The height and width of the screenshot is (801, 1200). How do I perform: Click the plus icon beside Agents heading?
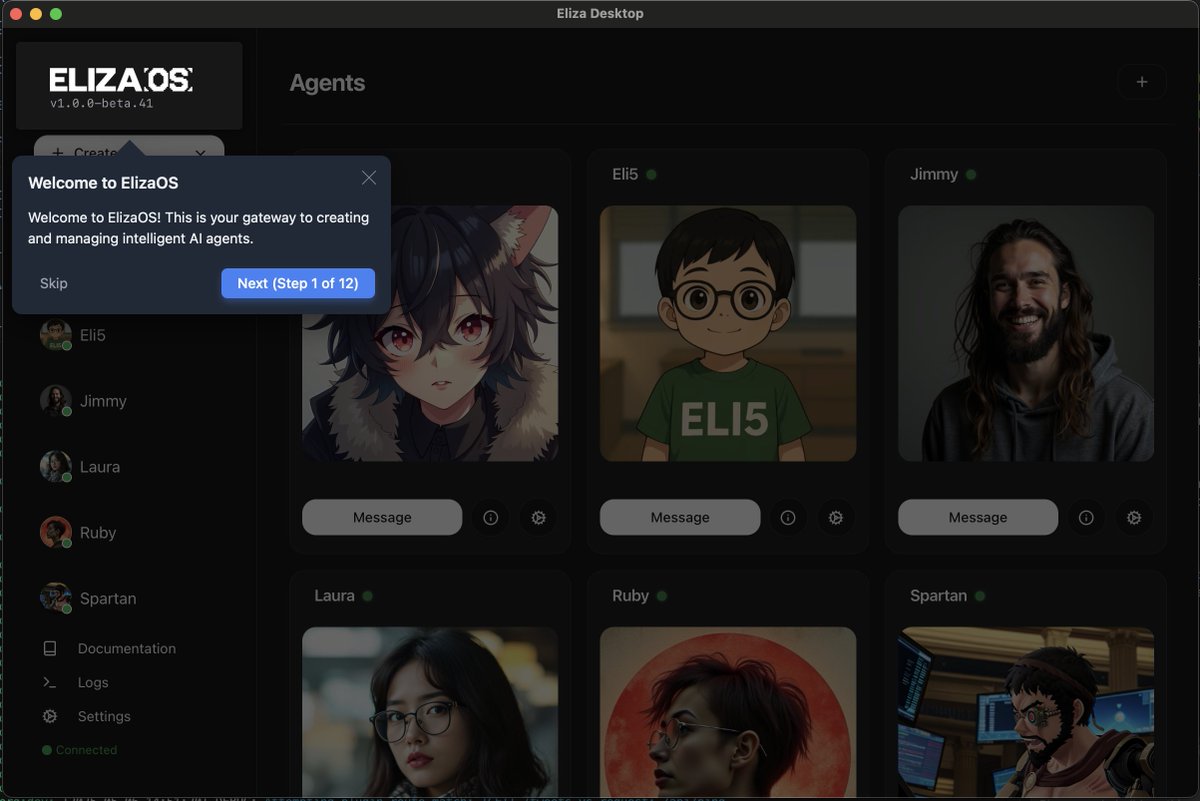click(x=1142, y=82)
